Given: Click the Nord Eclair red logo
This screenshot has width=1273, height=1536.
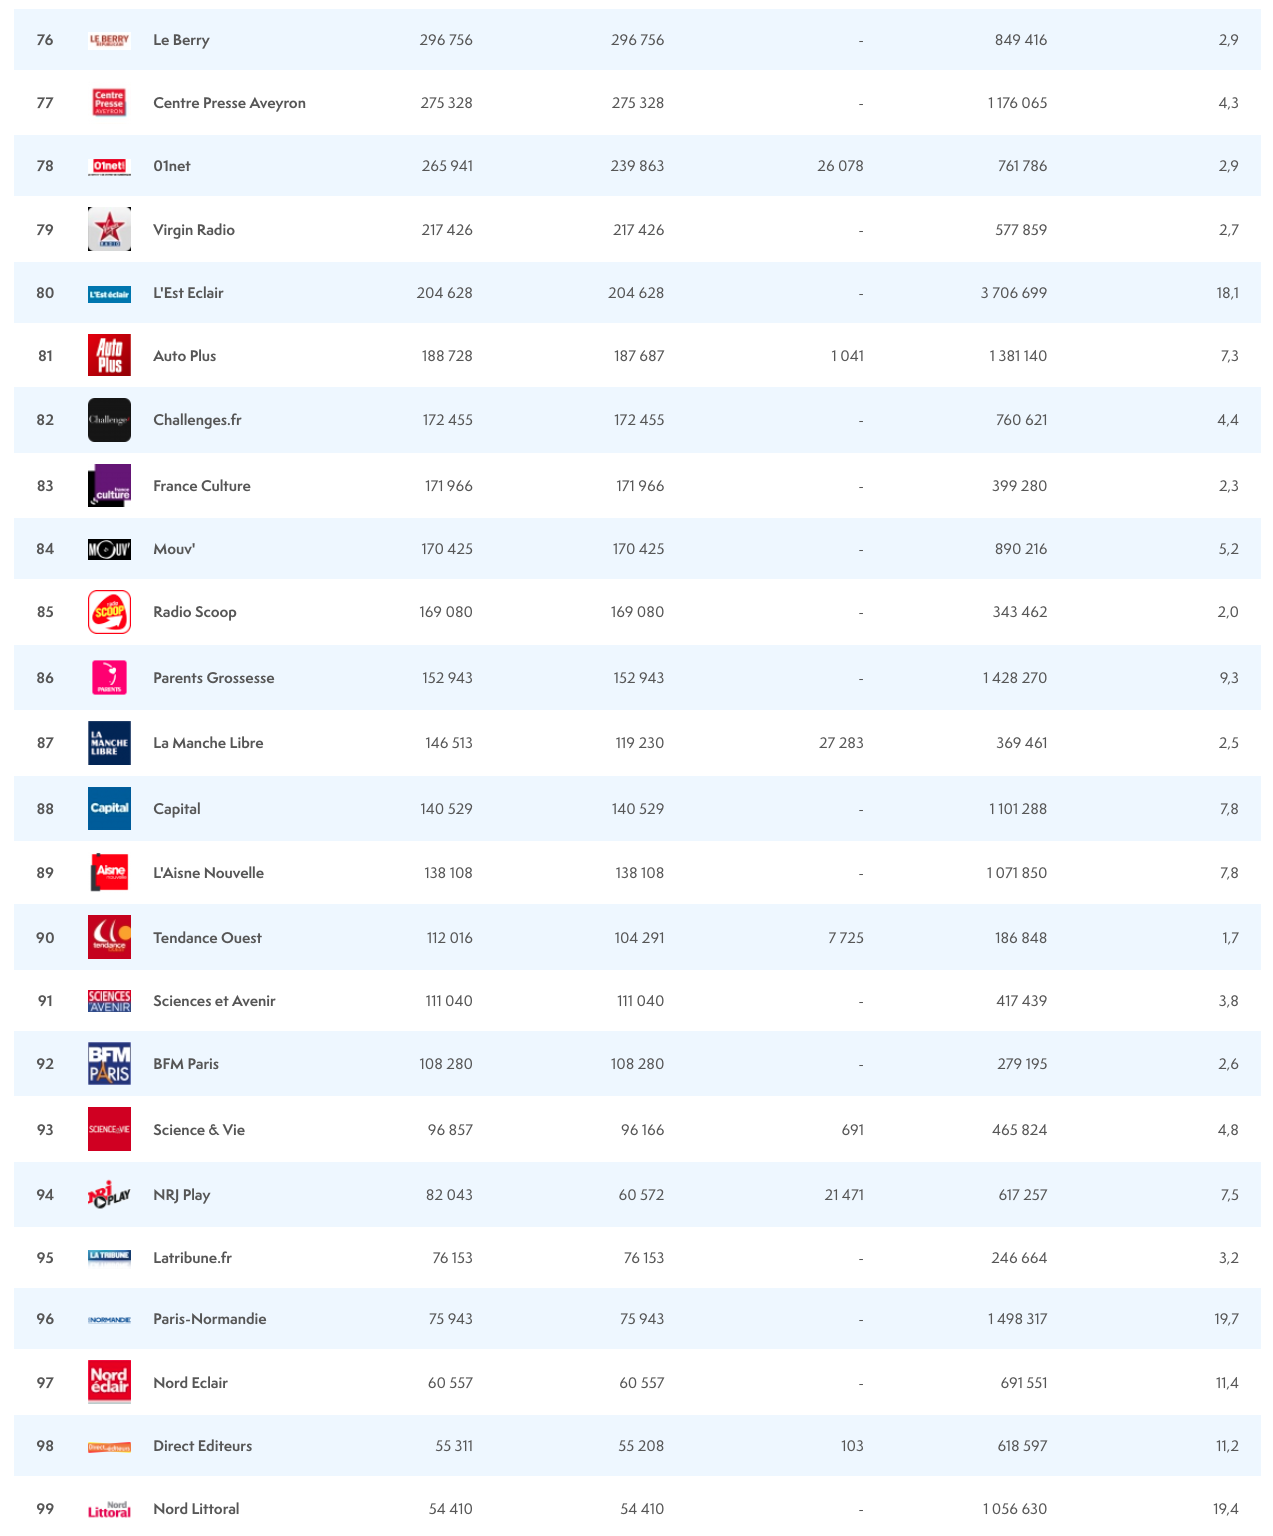Looking at the screenshot, I should (x=109, y=1383).
